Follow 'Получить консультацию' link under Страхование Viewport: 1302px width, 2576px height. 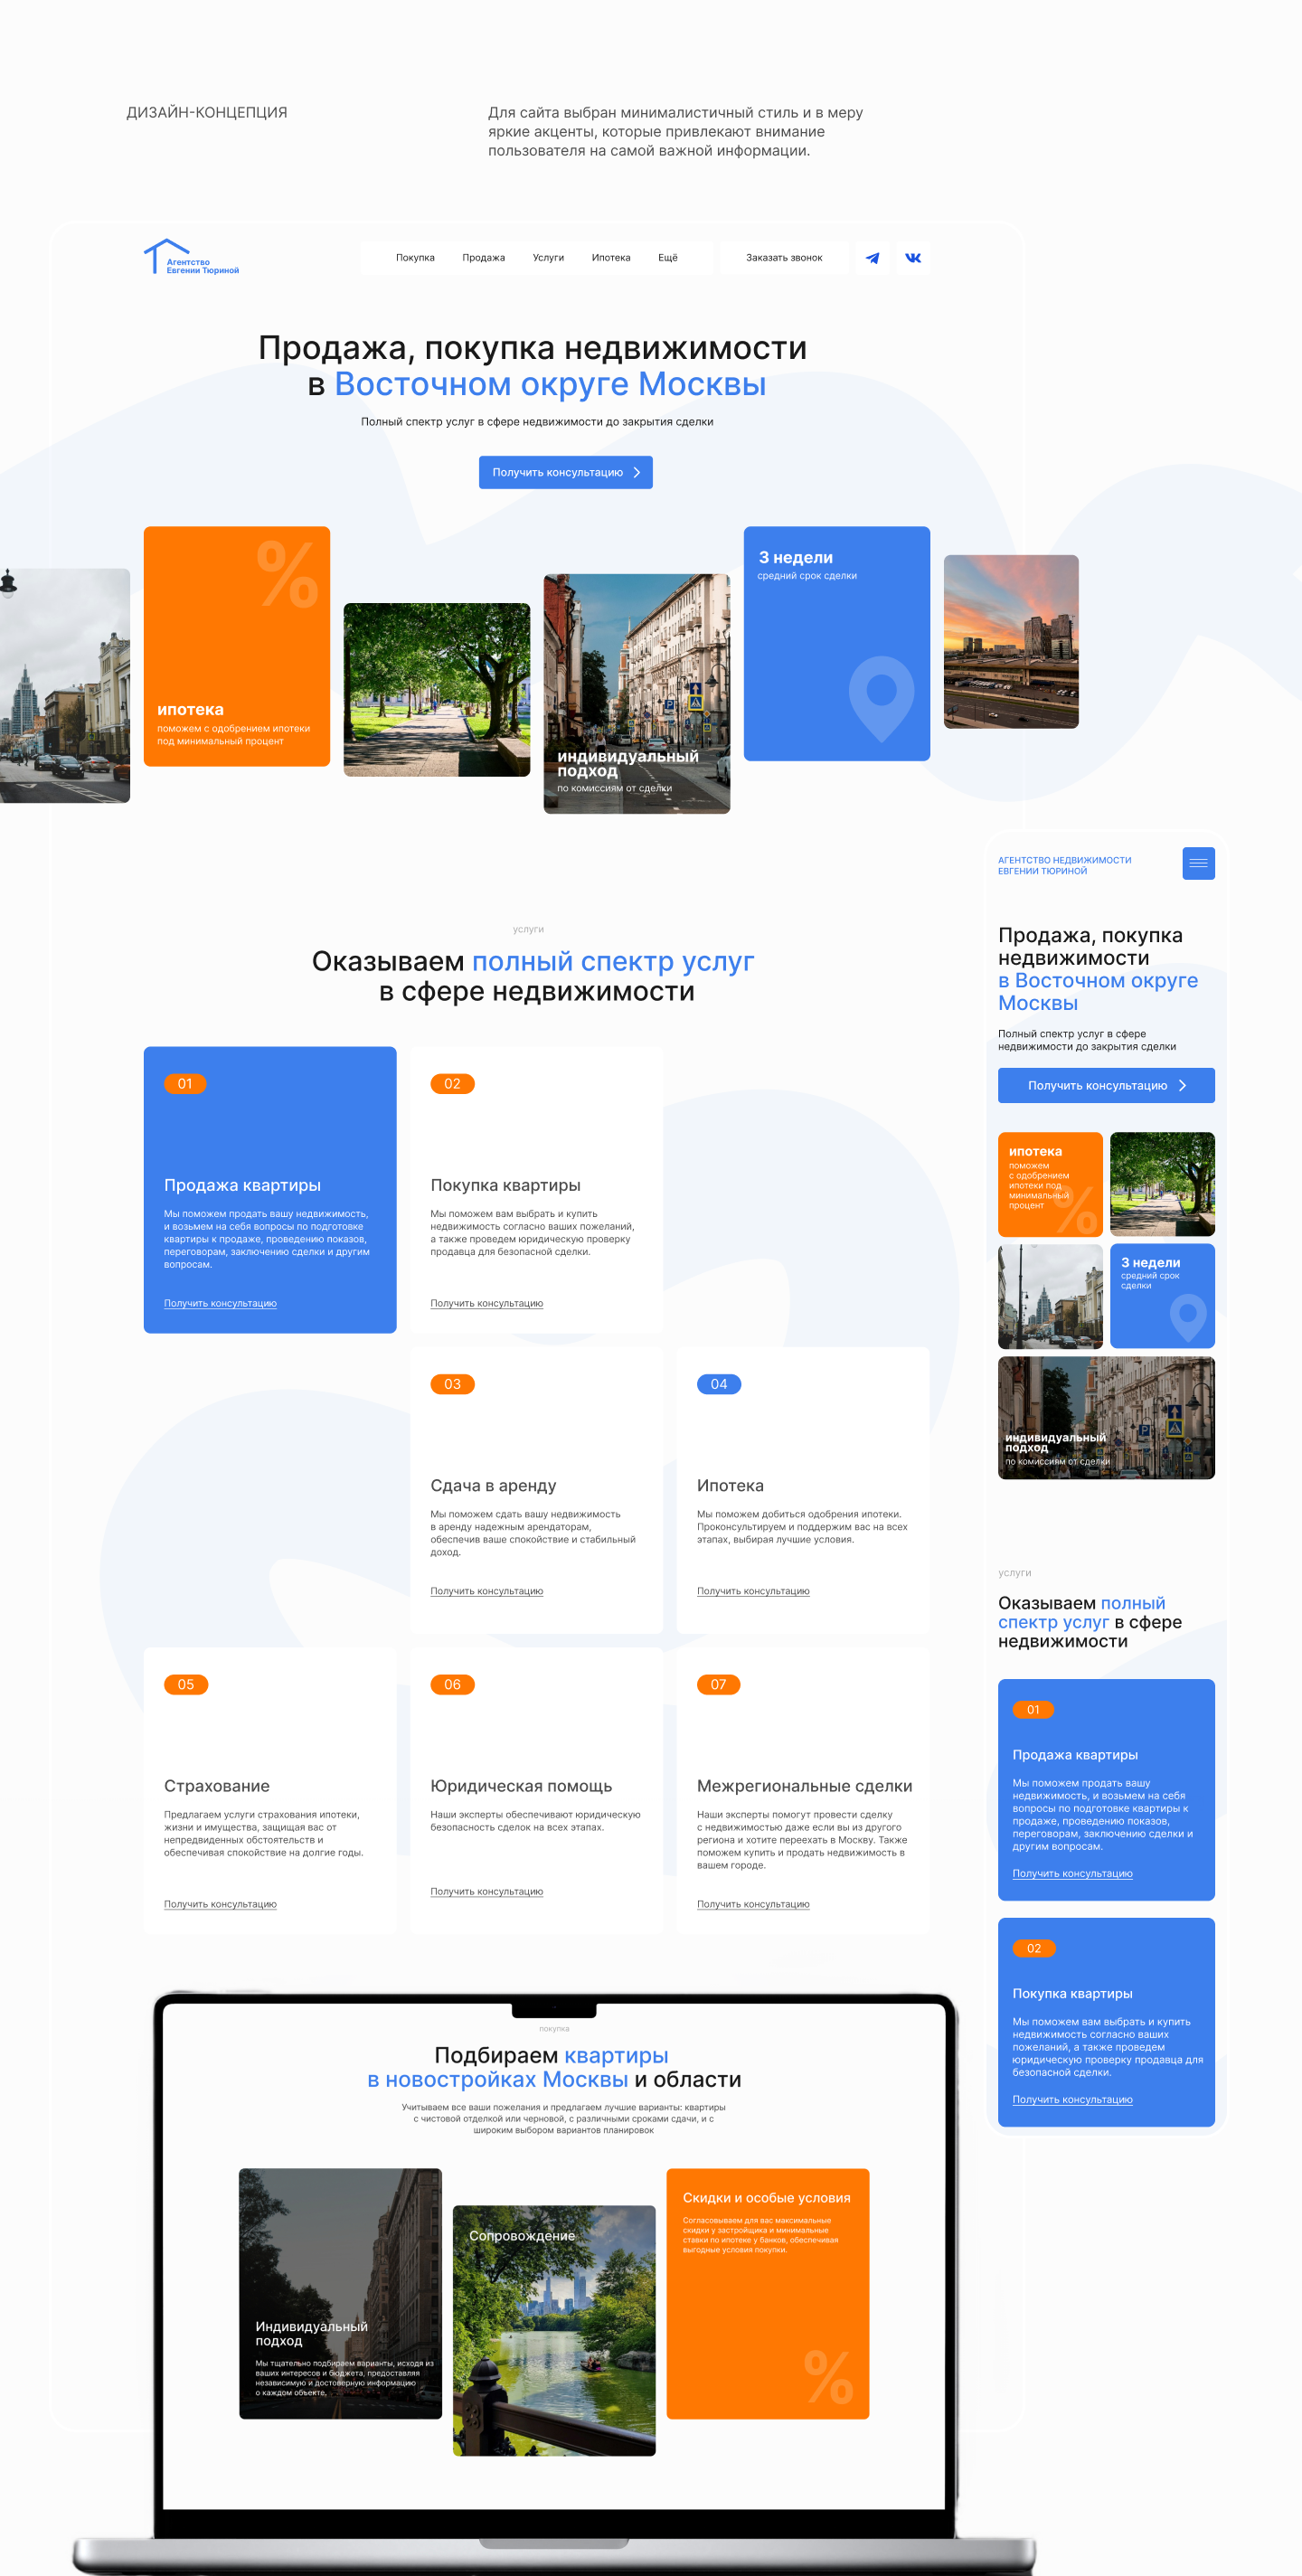220,1904
